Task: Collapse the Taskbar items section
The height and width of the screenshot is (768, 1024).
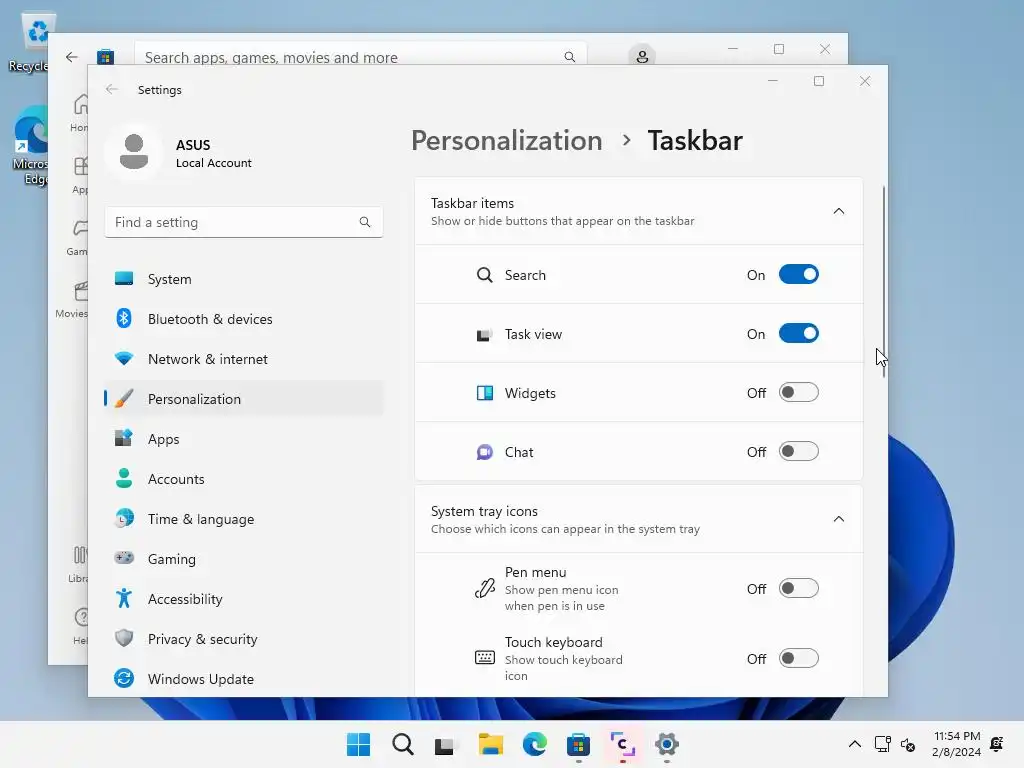Action: coord(839,211)
